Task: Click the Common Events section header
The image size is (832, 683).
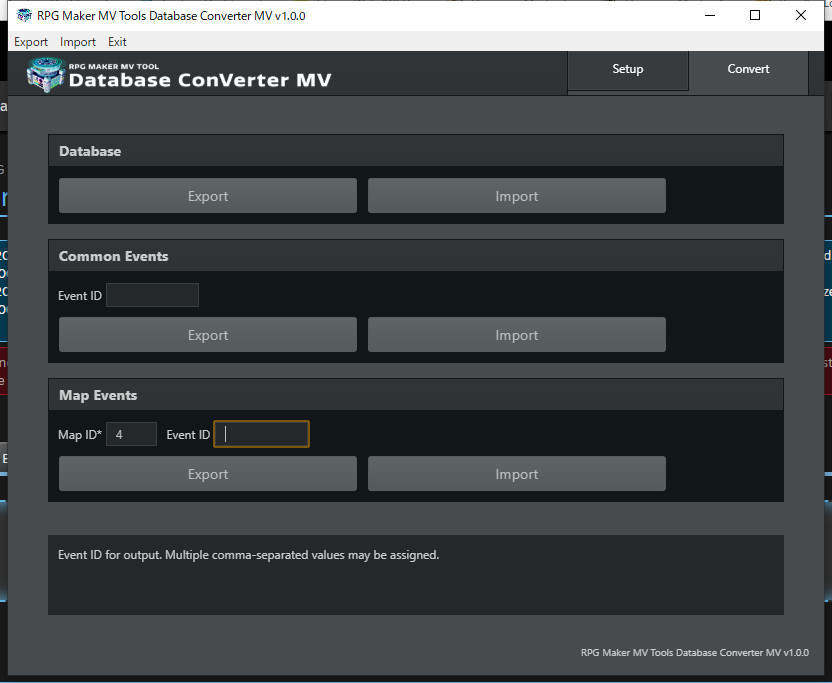Action: click(416, 255)
